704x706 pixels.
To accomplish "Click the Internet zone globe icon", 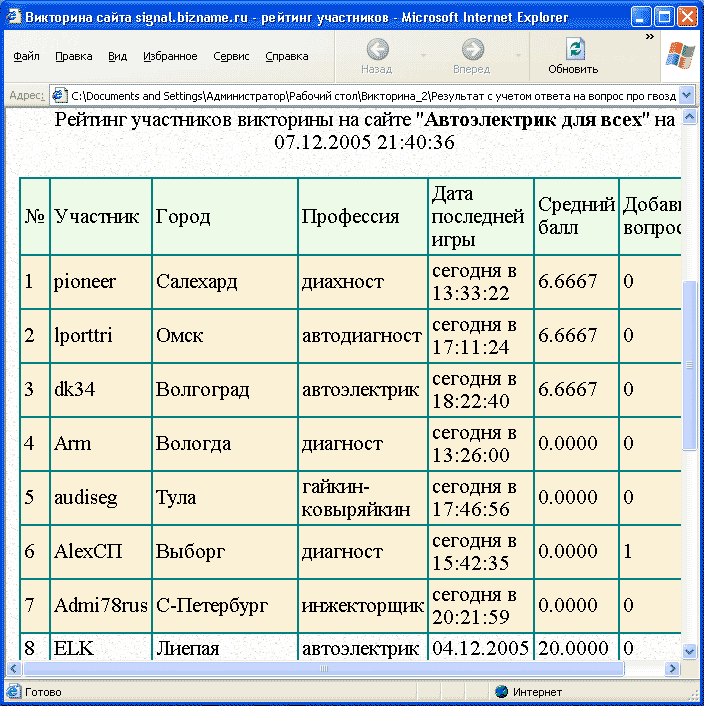I will (x=501, y=691).
